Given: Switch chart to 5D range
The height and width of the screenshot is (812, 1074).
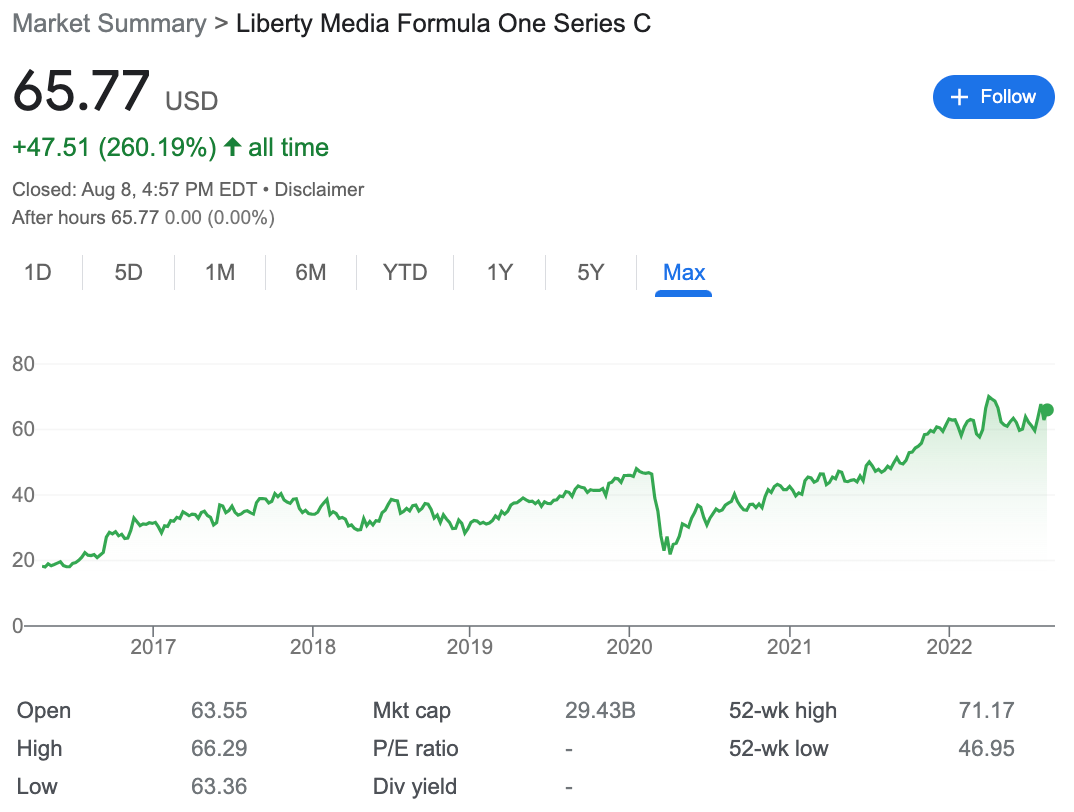Looking at the screenshot, I should [128, 273].
